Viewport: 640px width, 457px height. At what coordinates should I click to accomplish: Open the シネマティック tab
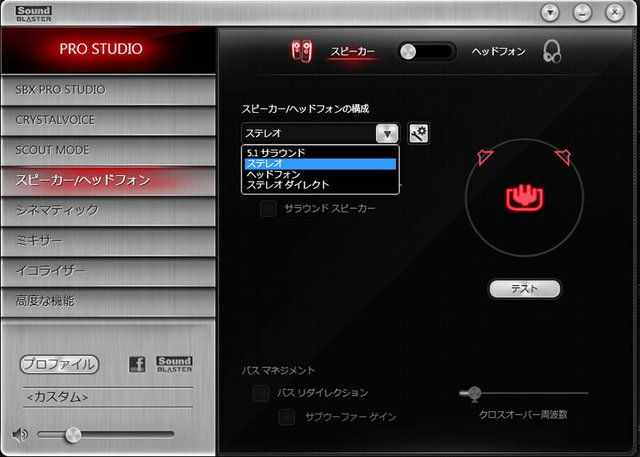[108, 211]
